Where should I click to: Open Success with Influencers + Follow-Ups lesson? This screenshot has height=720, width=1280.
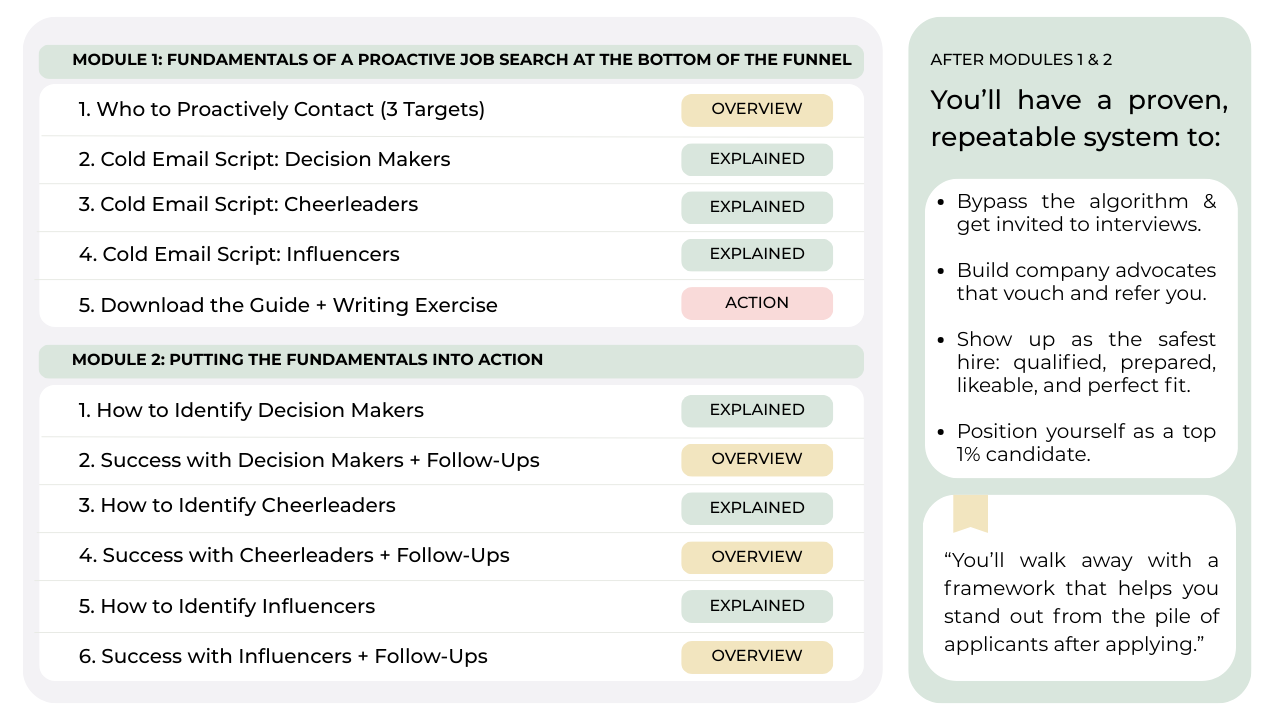(283, 656)
